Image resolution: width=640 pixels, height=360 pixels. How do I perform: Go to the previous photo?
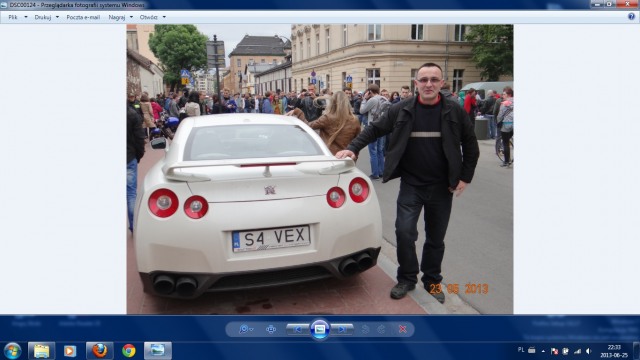click(x=298, y=329)
